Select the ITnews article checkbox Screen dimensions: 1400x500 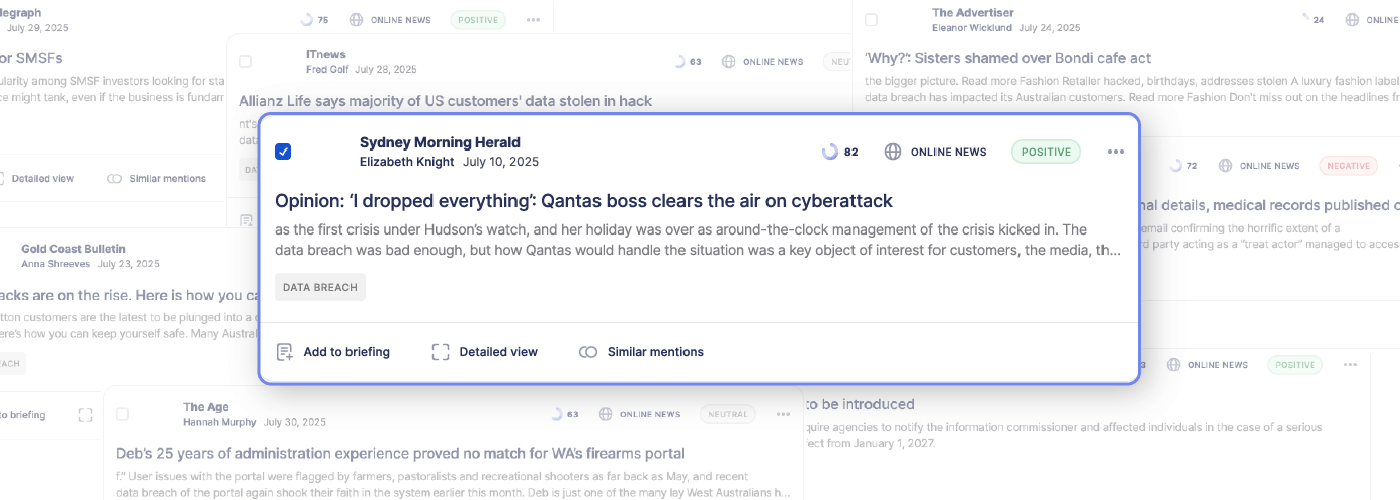[x=246, y=62]
